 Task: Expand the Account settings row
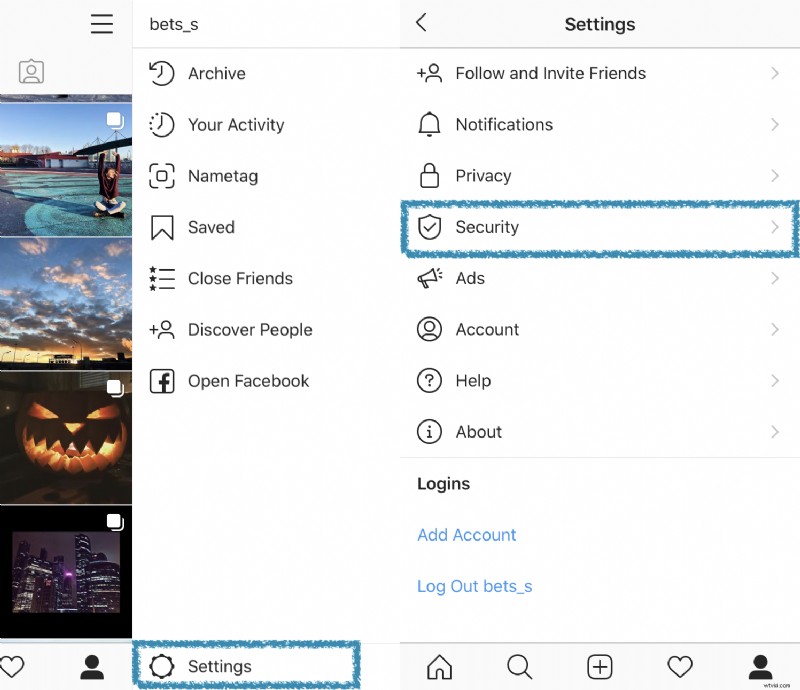600,329
